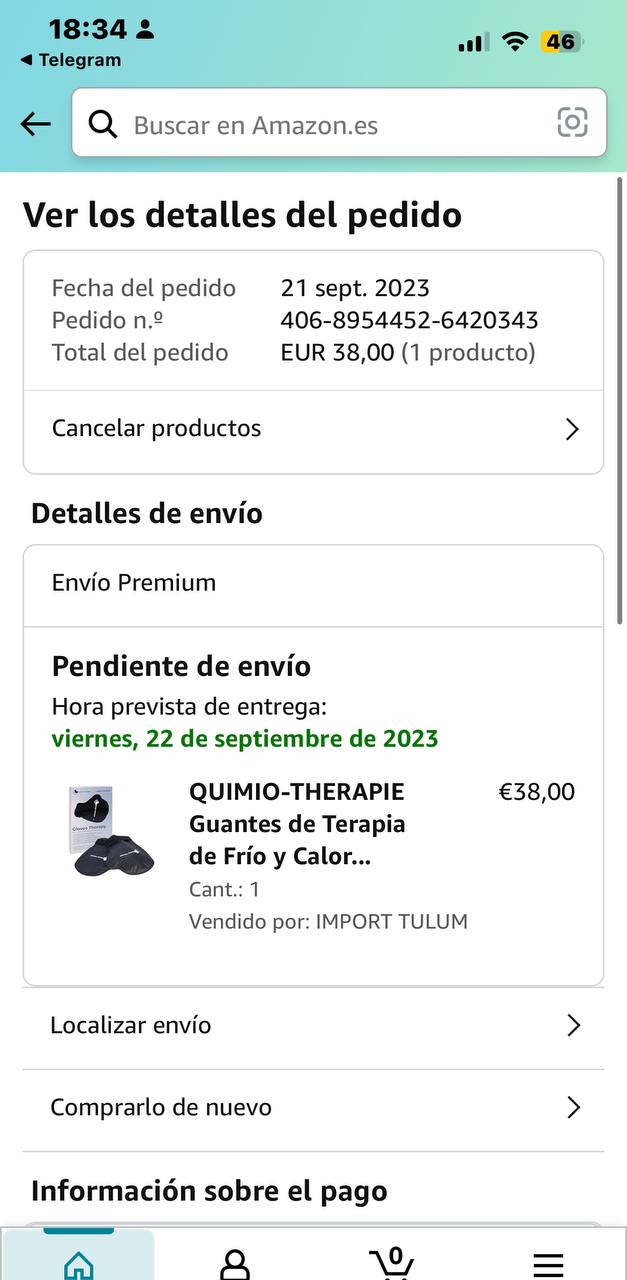Viewport: 627px width, 1280px height.
Task: Expand Localizar envío chevron
Action: pos(573,1025)
